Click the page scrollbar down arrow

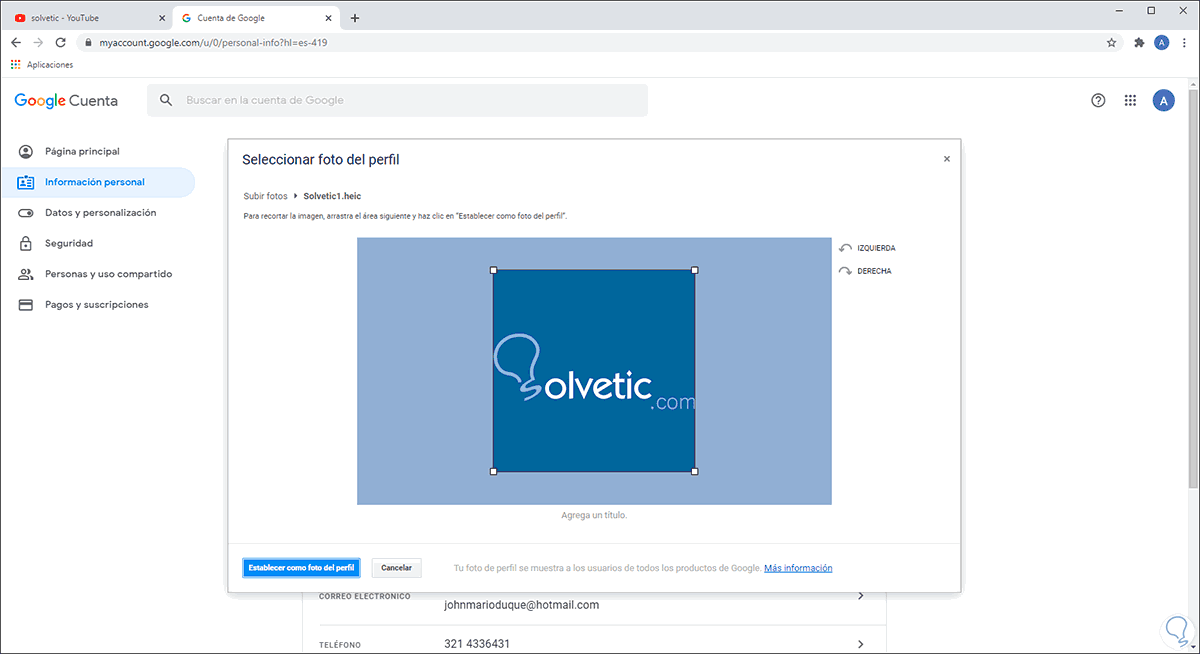pos(1191,647)
